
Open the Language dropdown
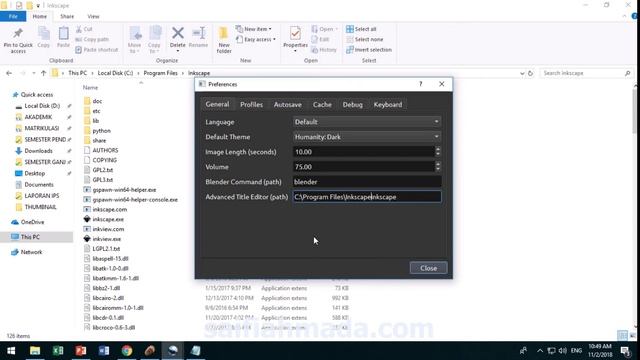(367, 122)
